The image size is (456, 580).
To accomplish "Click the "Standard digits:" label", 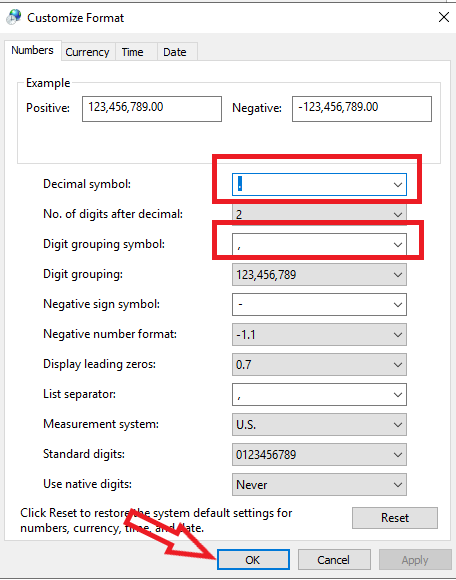I will (84, 454).
